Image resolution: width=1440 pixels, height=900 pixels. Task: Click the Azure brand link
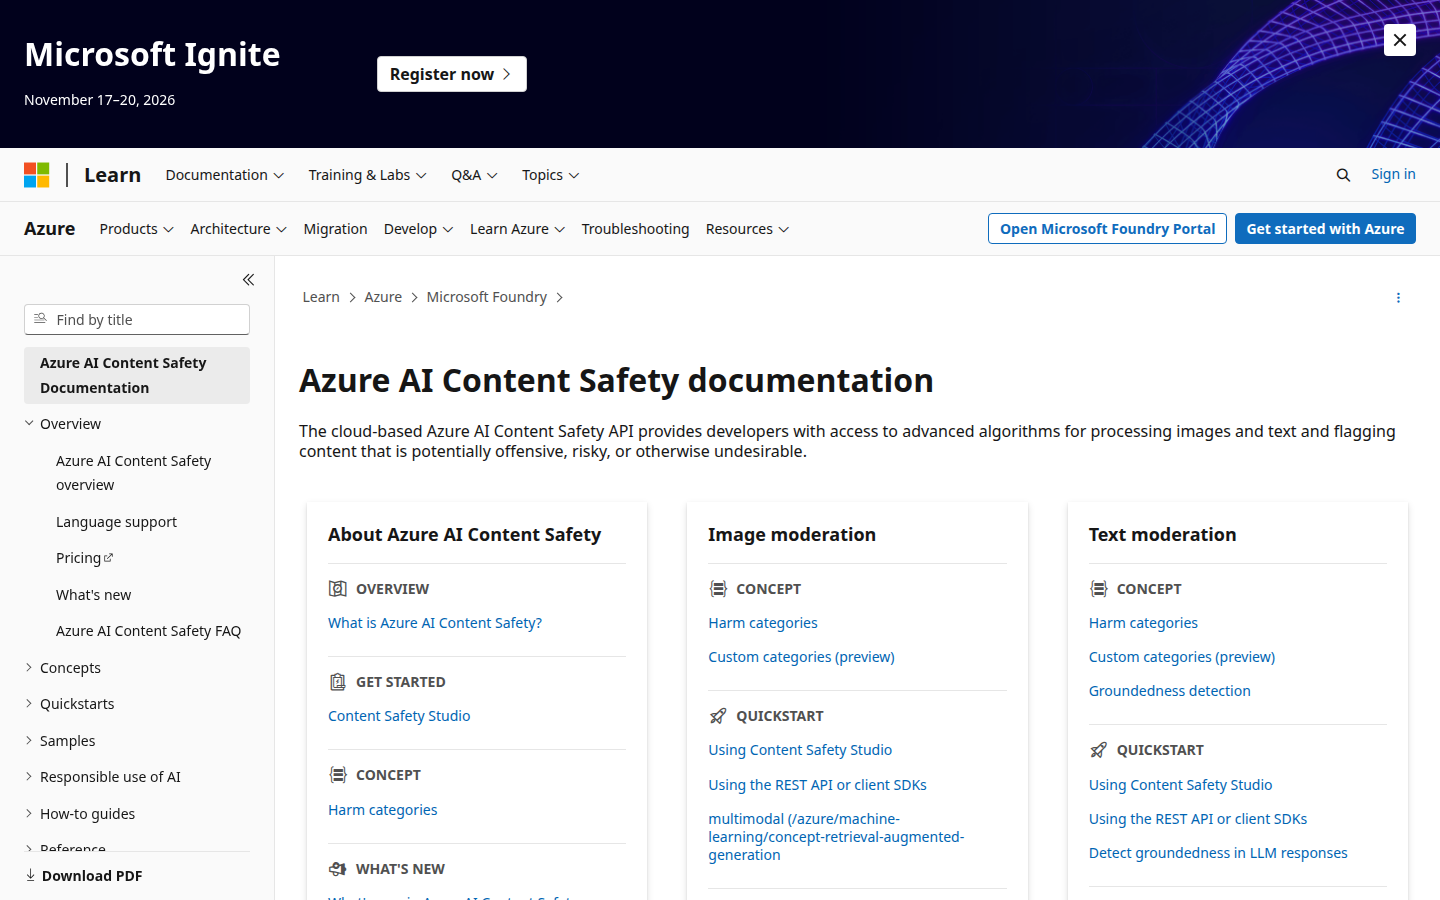pyautogui.click(x=50, y=229)
